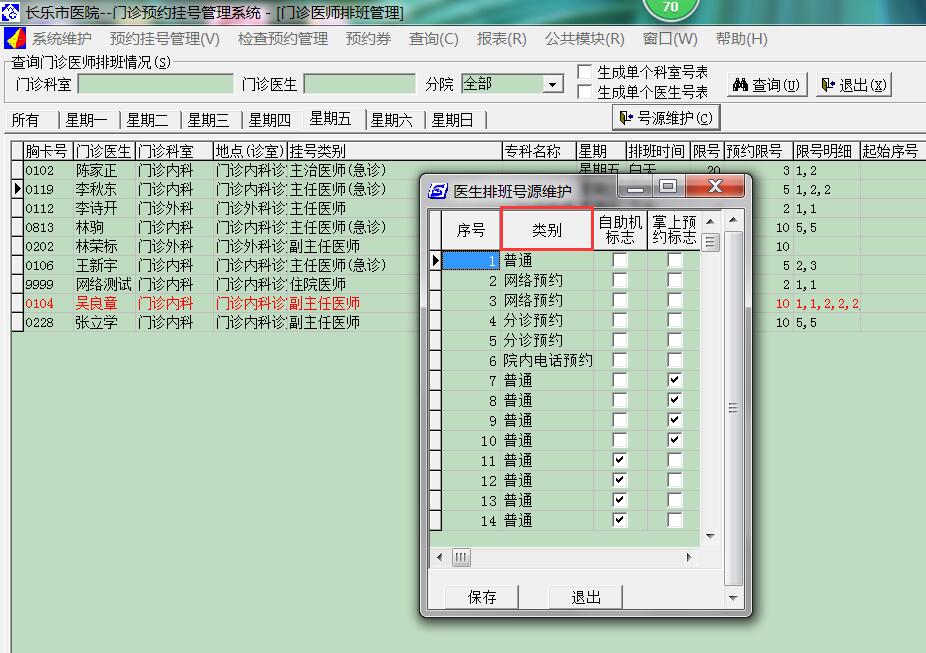The width and height of the screenshot is (926, 653).
Task: Click outer vertical scrollbar thumb in dialog
Action: [x=733, y=407]
